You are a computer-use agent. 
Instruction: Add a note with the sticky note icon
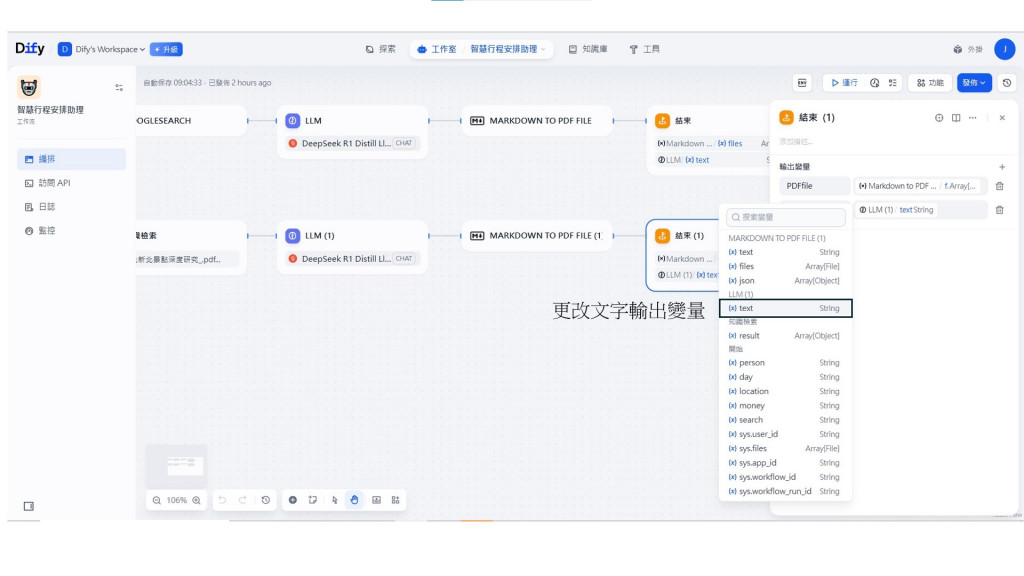(x=313, y=500)
